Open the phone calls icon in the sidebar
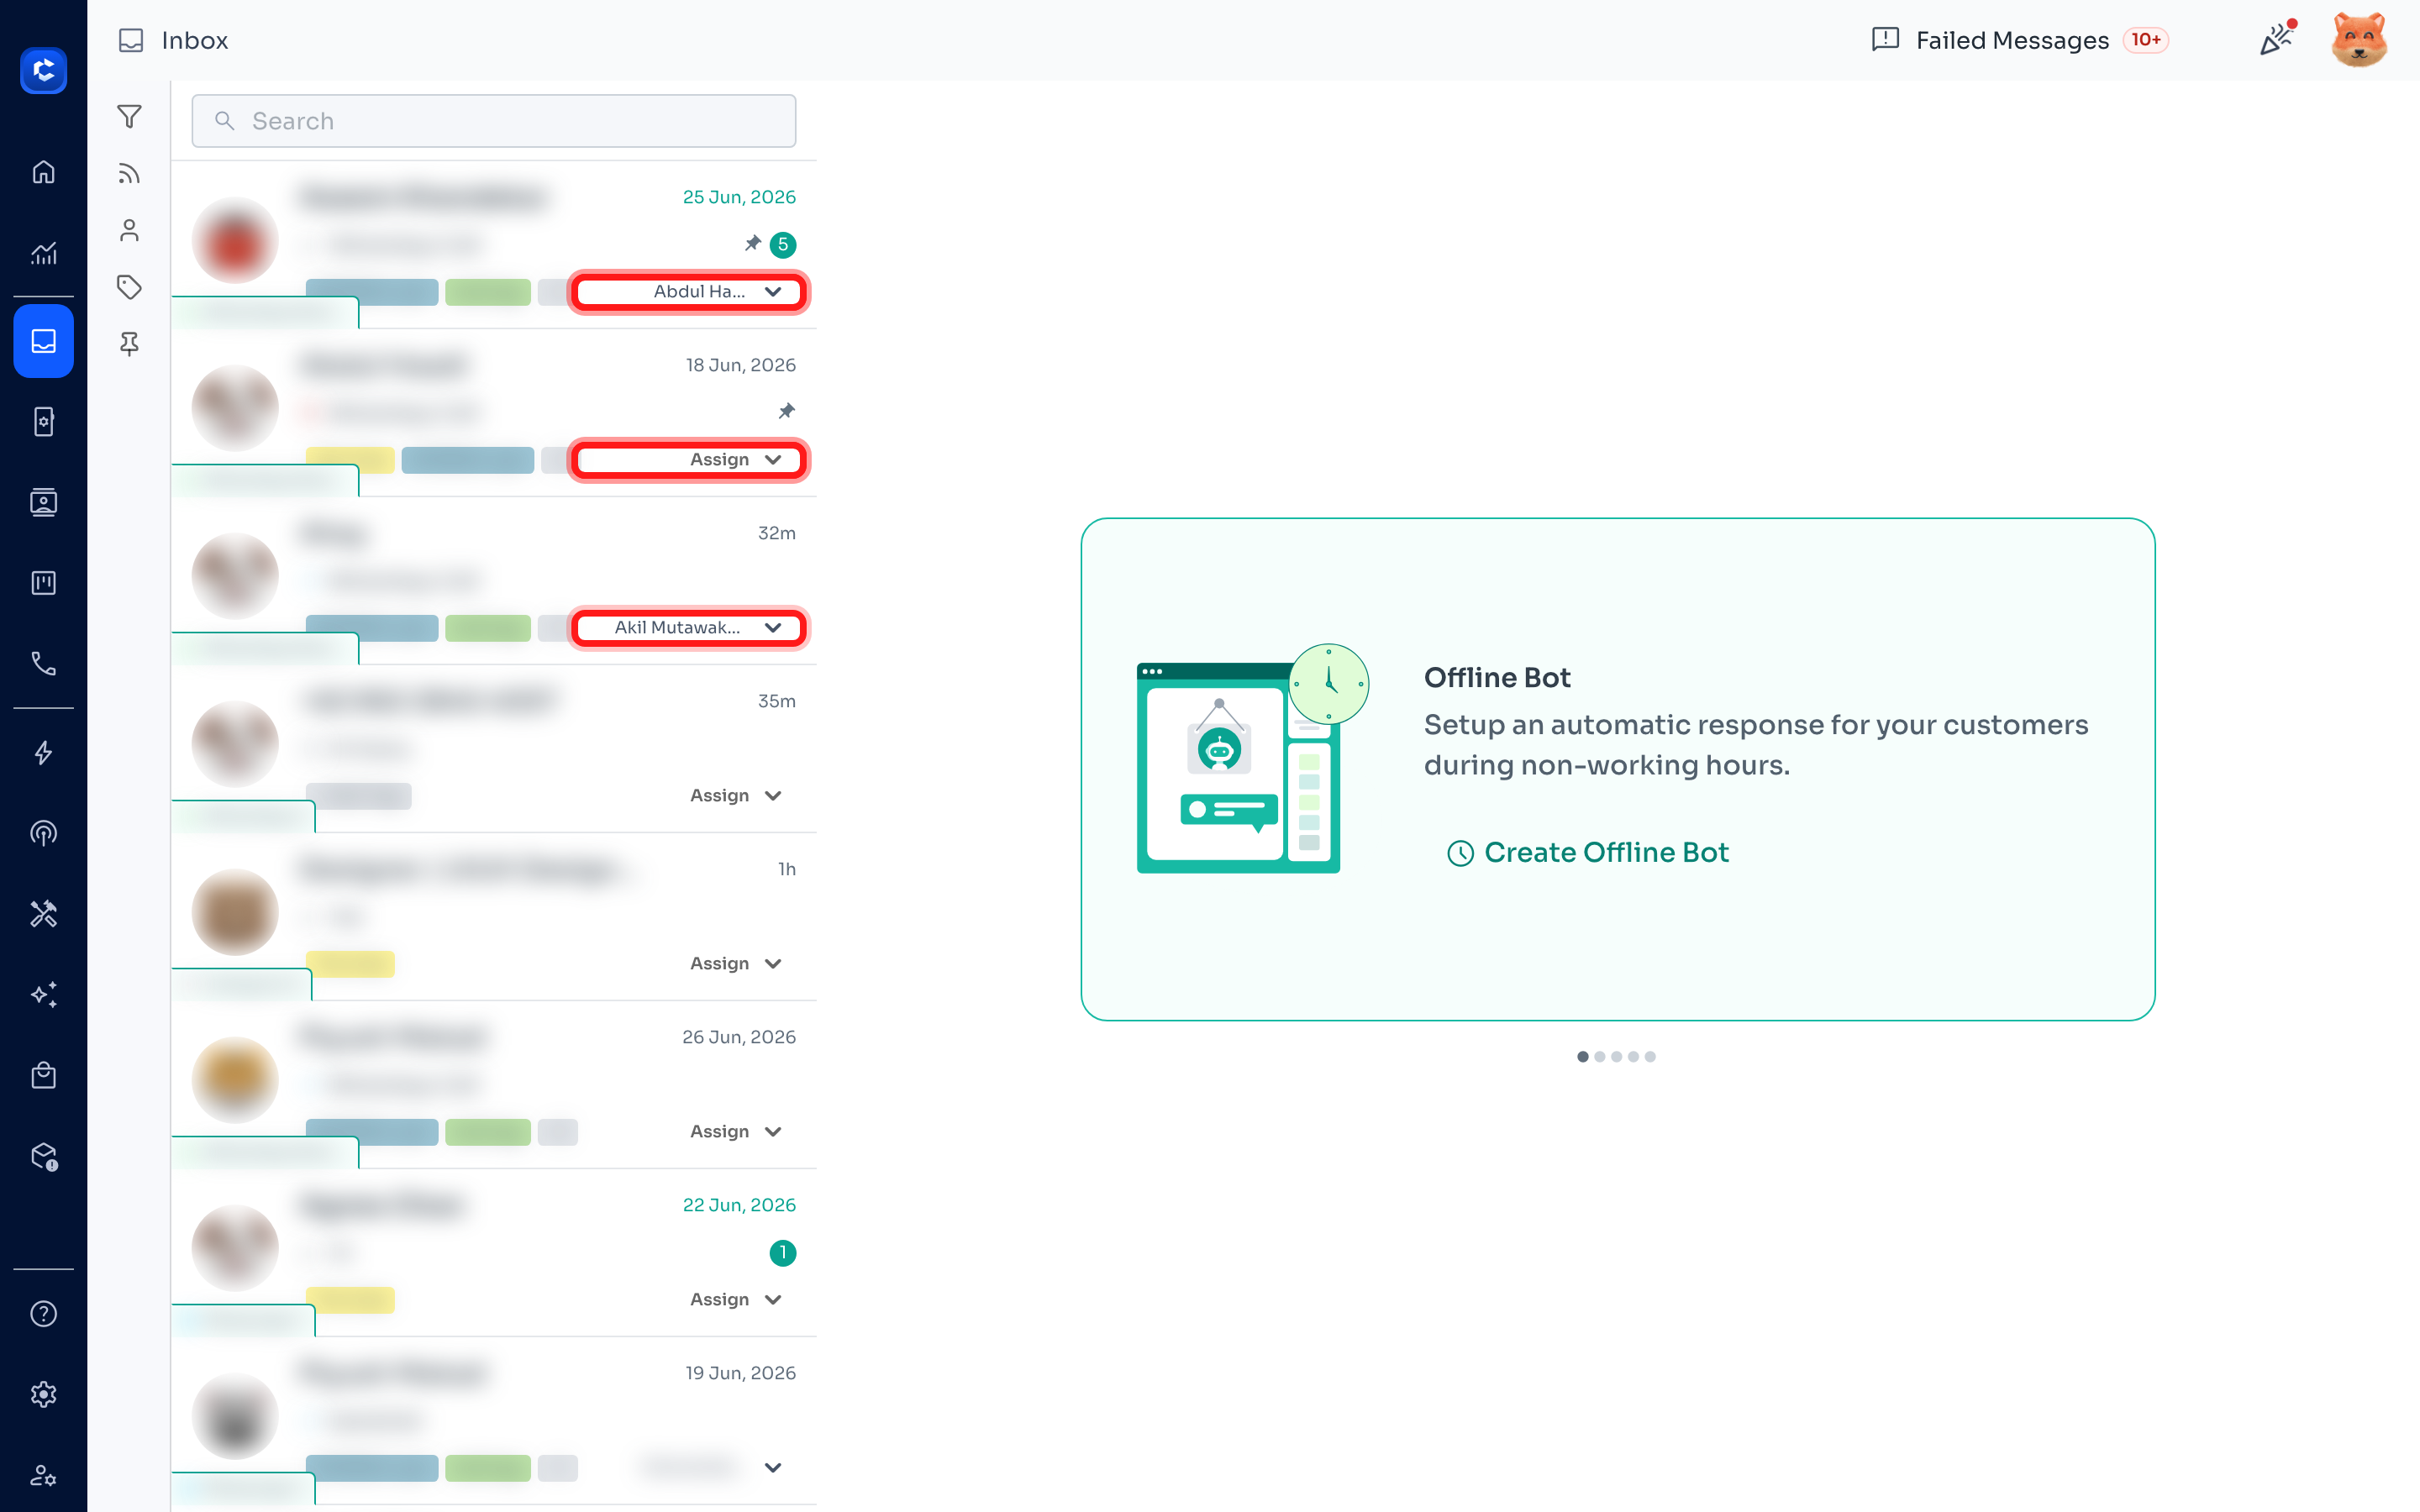Screen dimensions: 2420x1512 click(43, 663)
